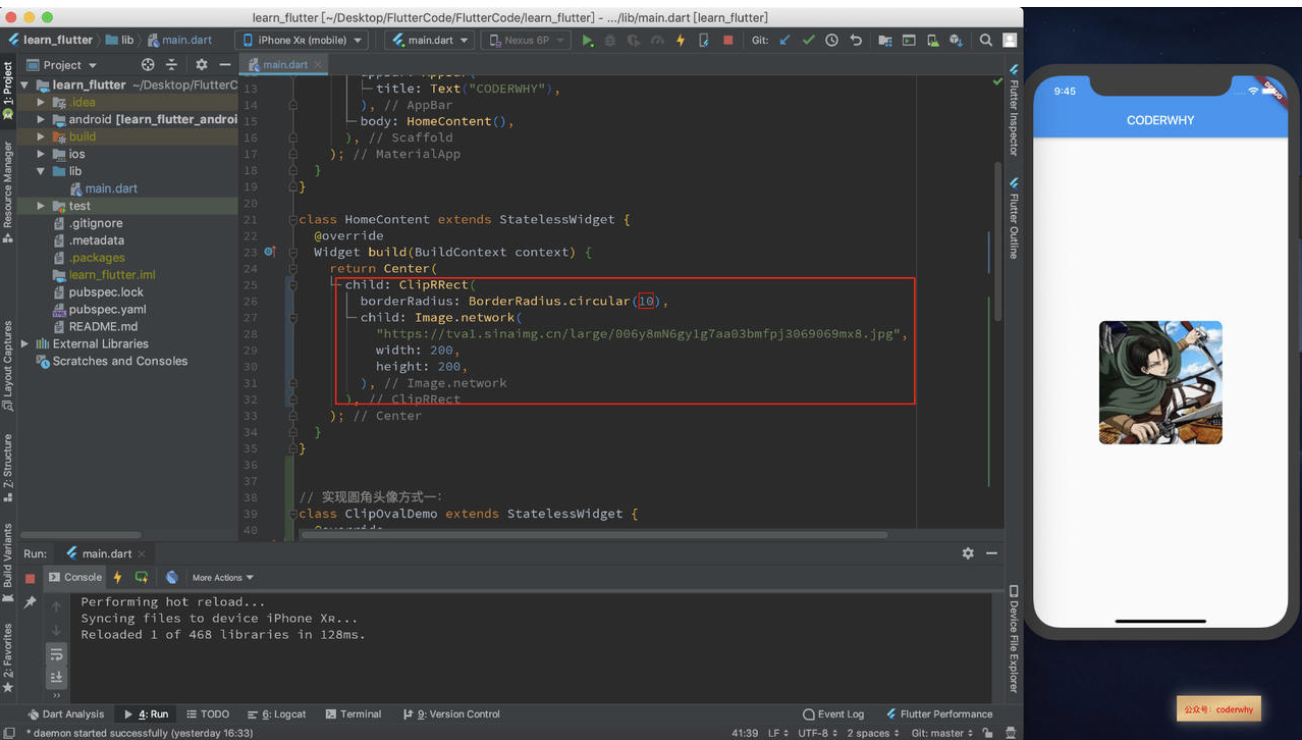Select the Console tab in Run panel
The width and height of the screenshot is (1302, 740).
pos(75,577)
